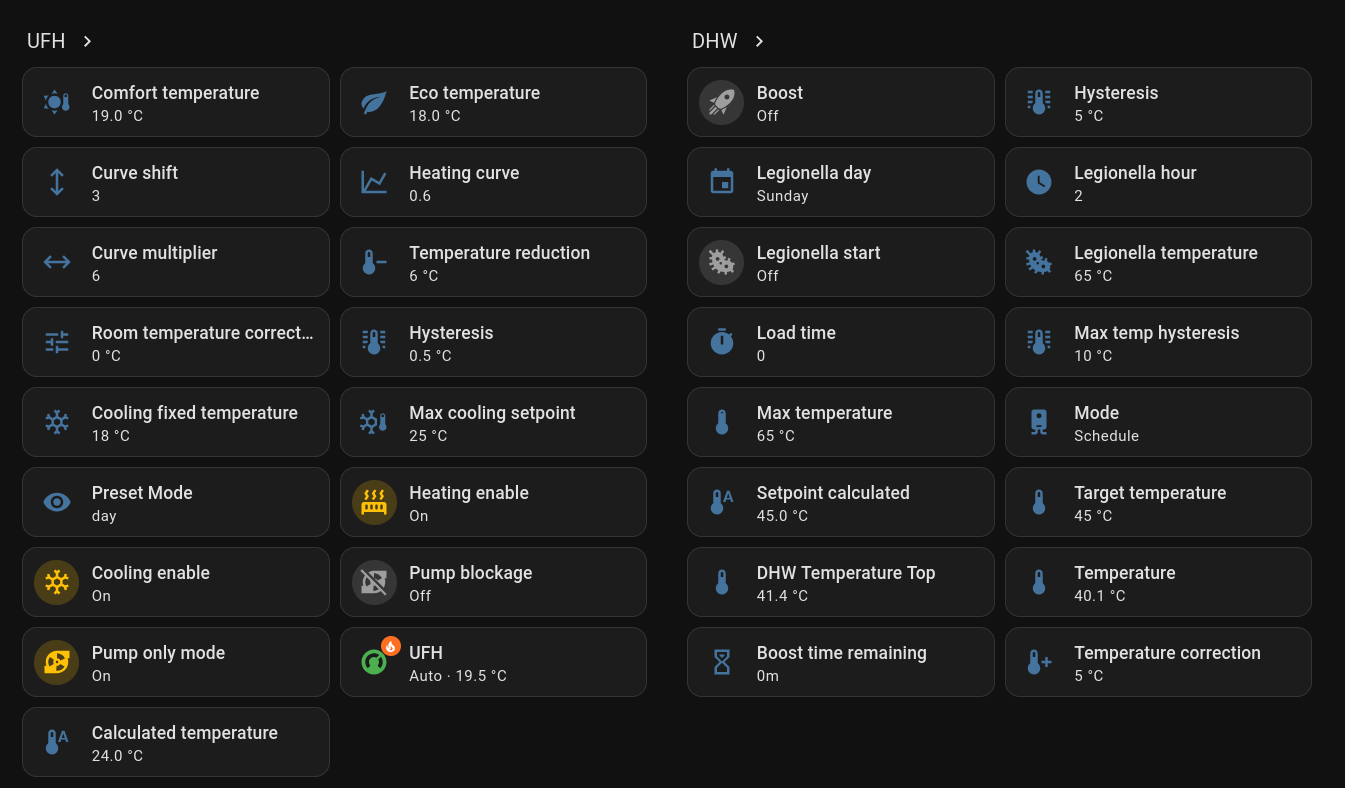Open the Comfort temperature tile
The width and height of the screenshot is (1345, 788).
[176, 102]
